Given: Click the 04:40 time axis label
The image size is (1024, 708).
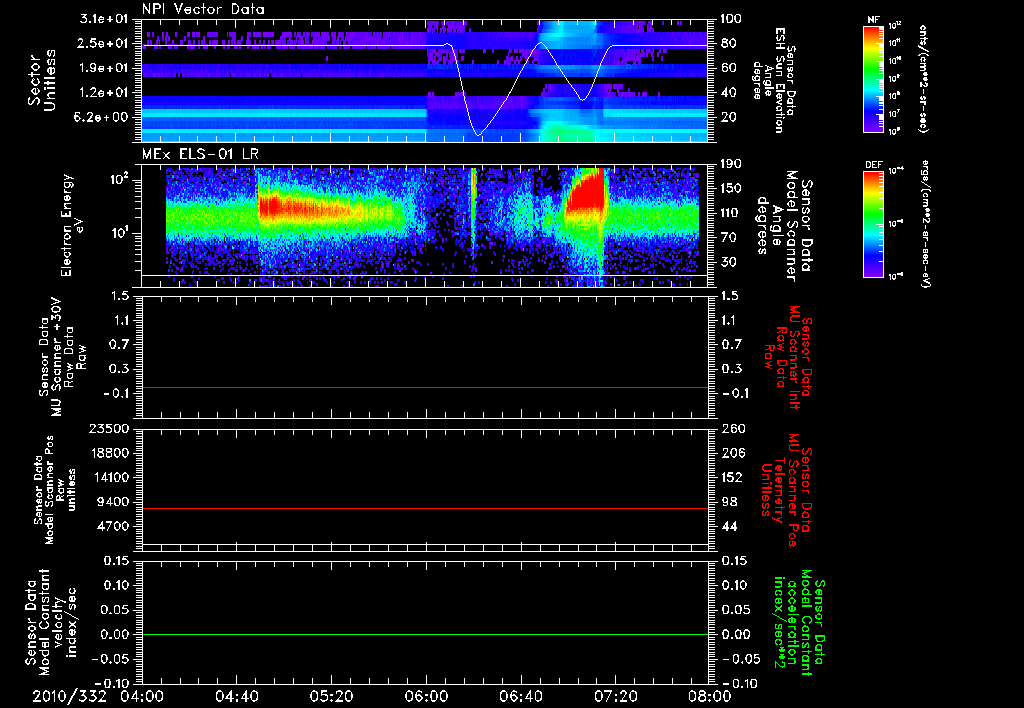Looking at the screenshot, I should coord(236,696).
